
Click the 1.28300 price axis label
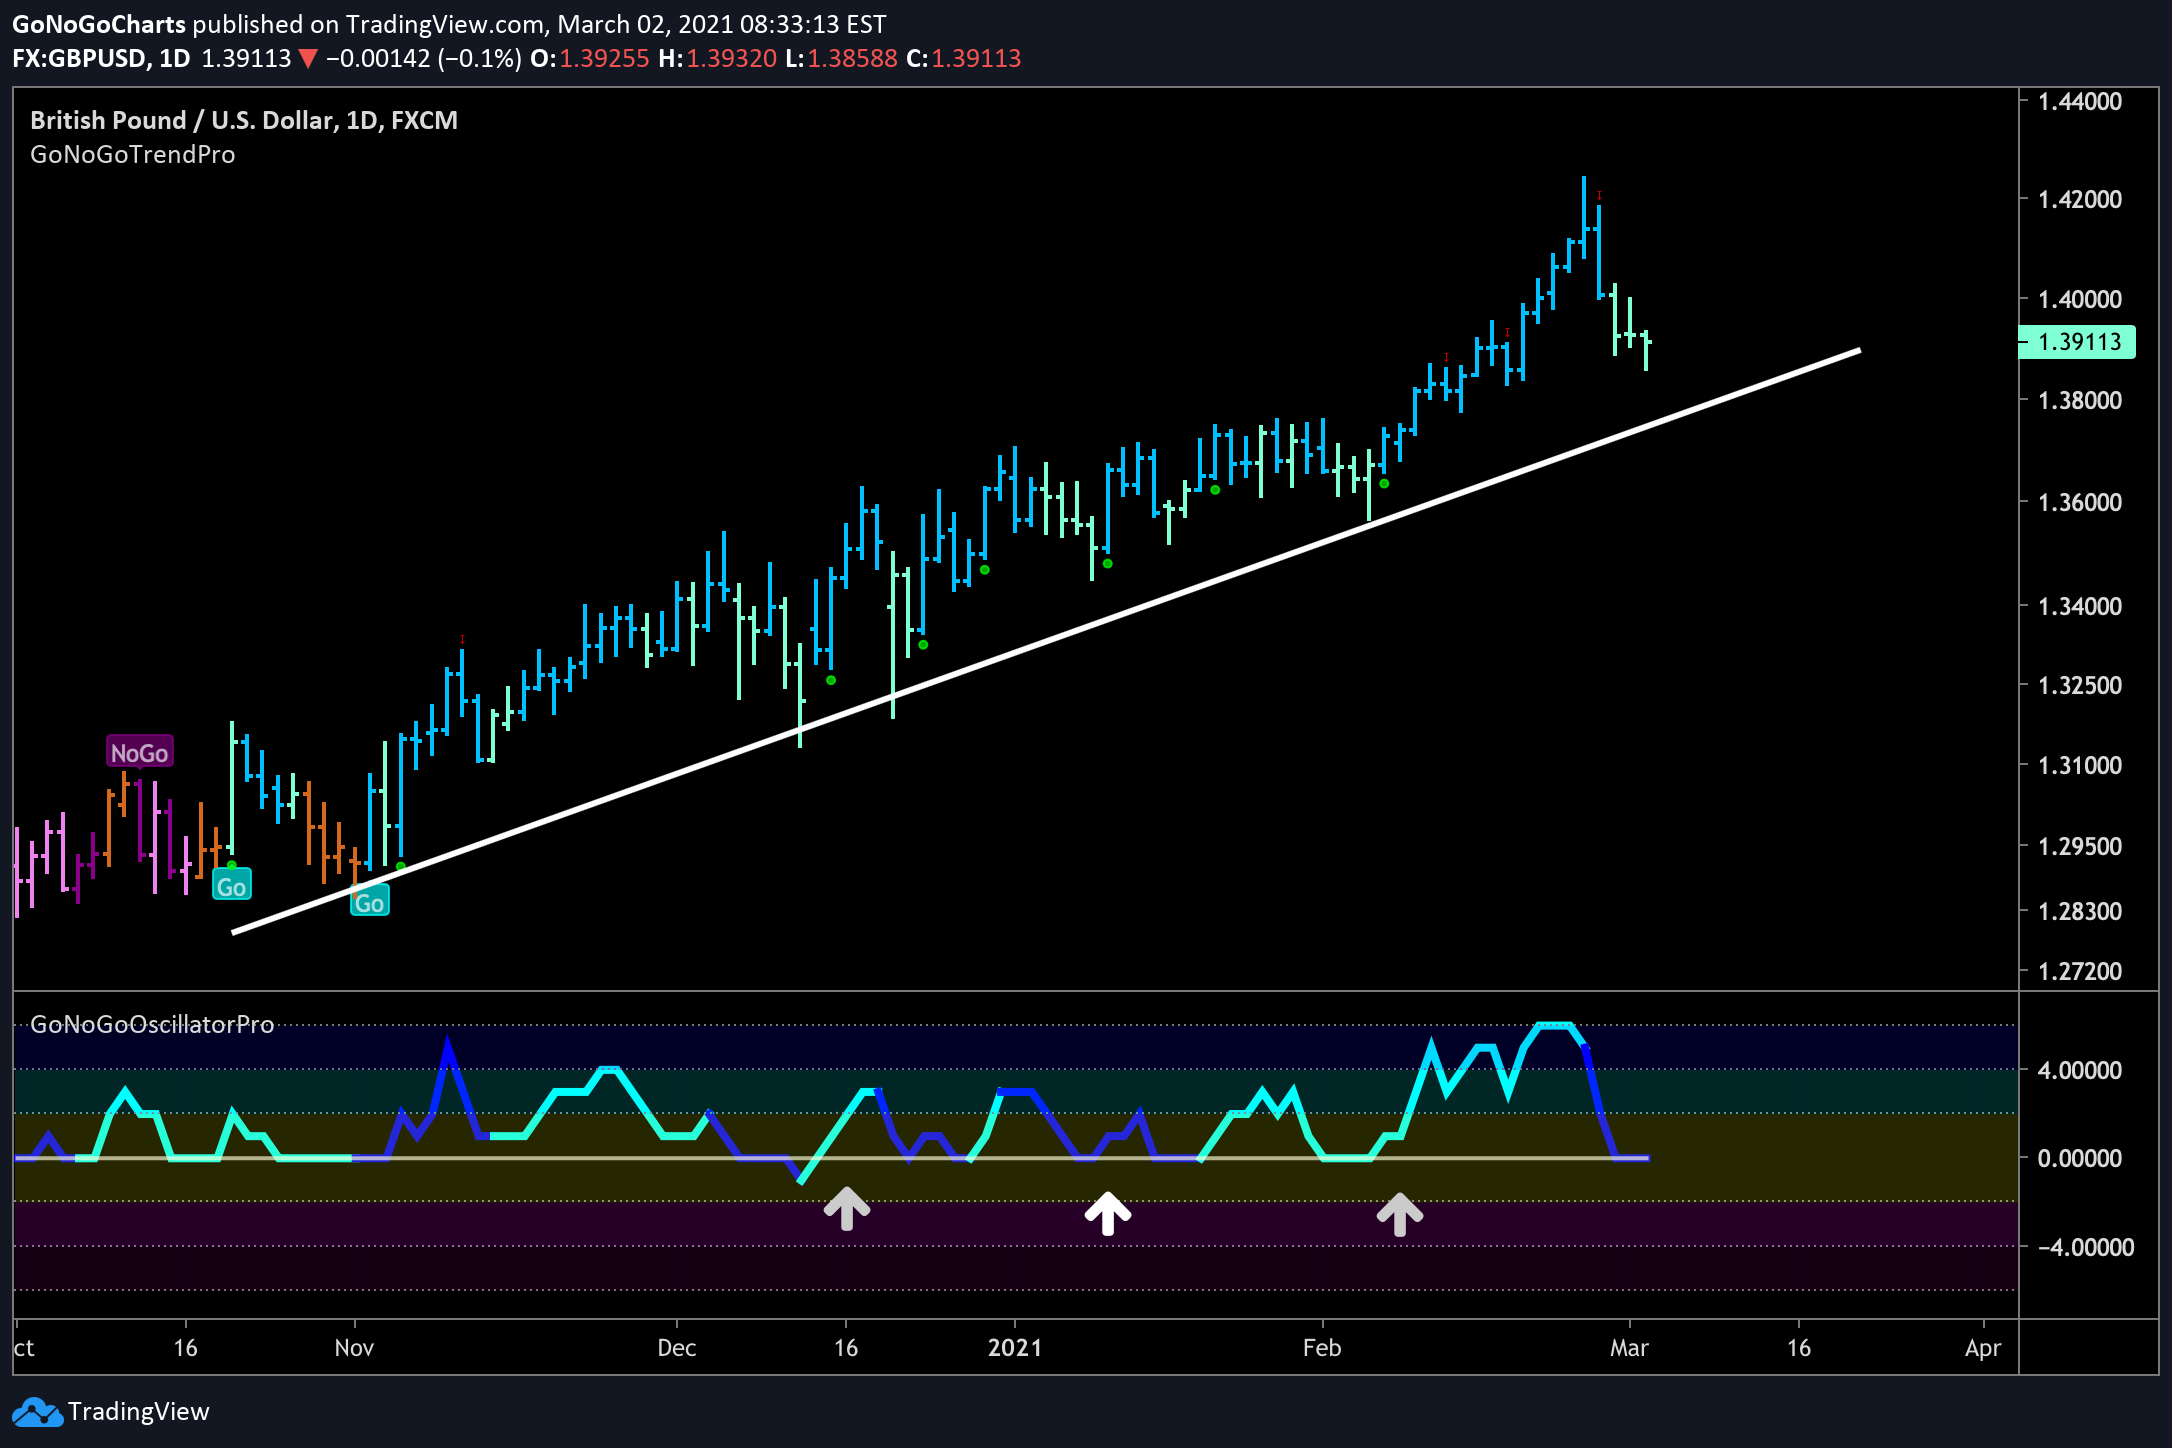(2080, 911)
